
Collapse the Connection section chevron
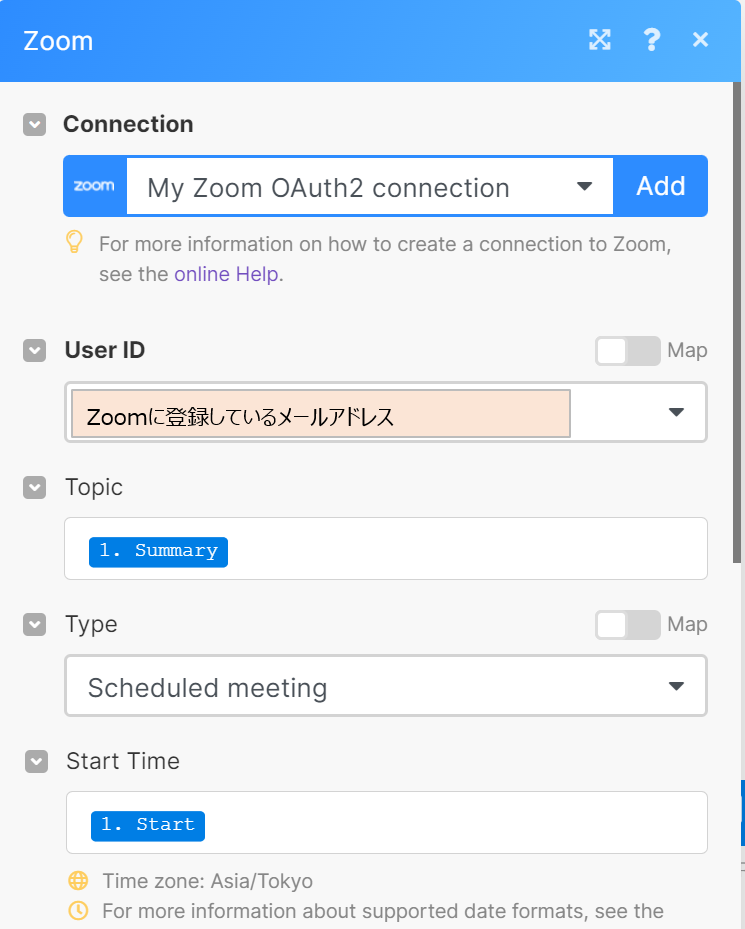pyautogui.click(x=34, y=124)
